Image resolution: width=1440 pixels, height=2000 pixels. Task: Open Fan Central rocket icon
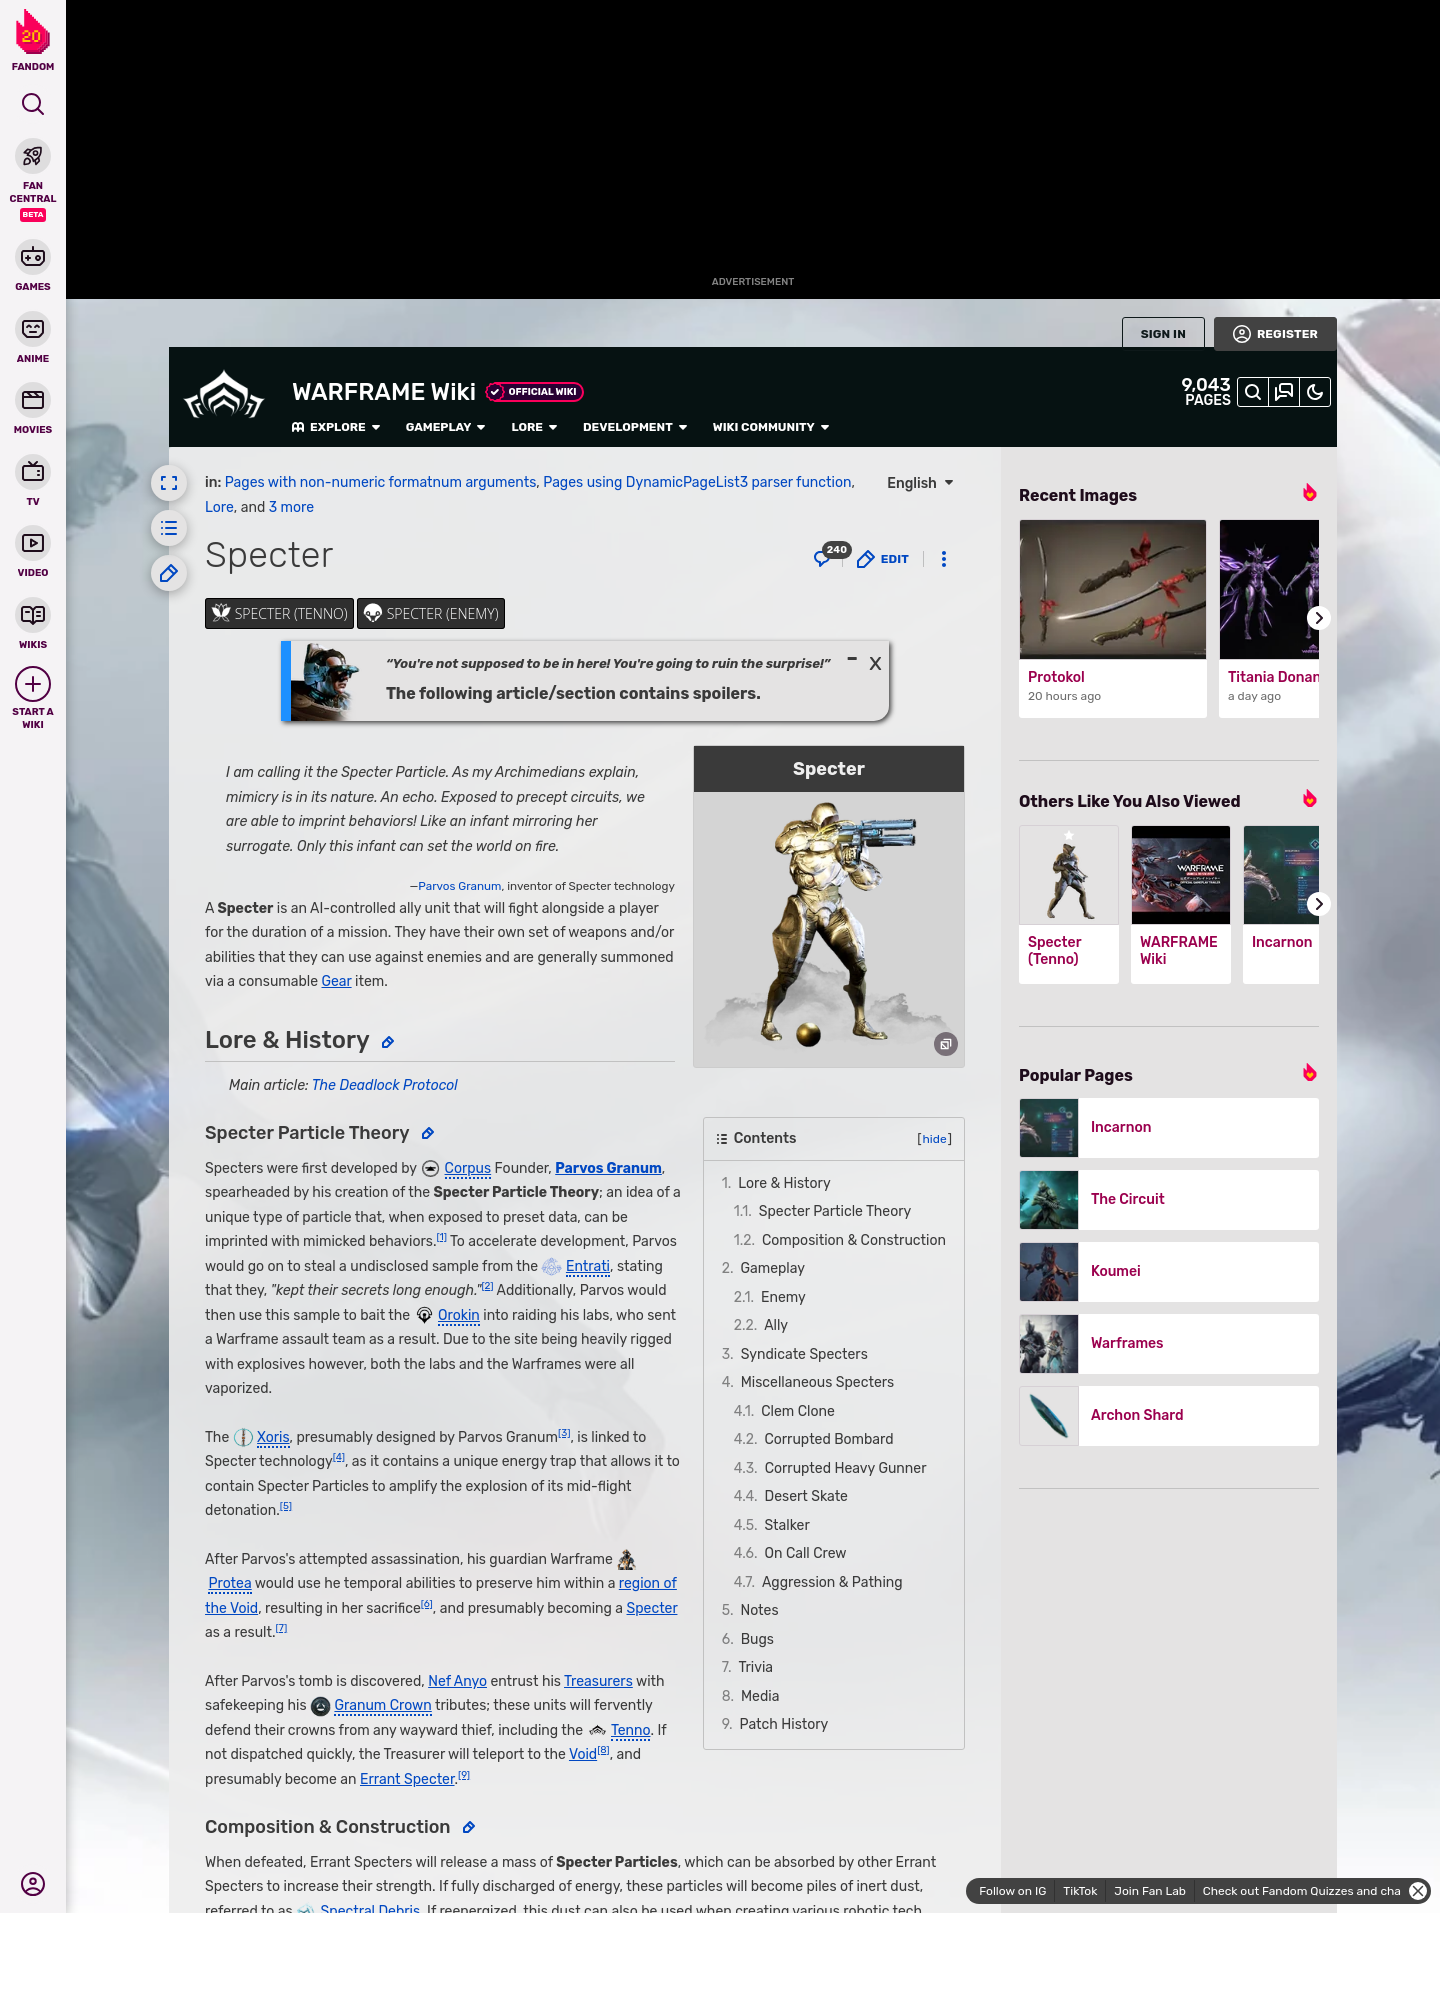point(33,156)
